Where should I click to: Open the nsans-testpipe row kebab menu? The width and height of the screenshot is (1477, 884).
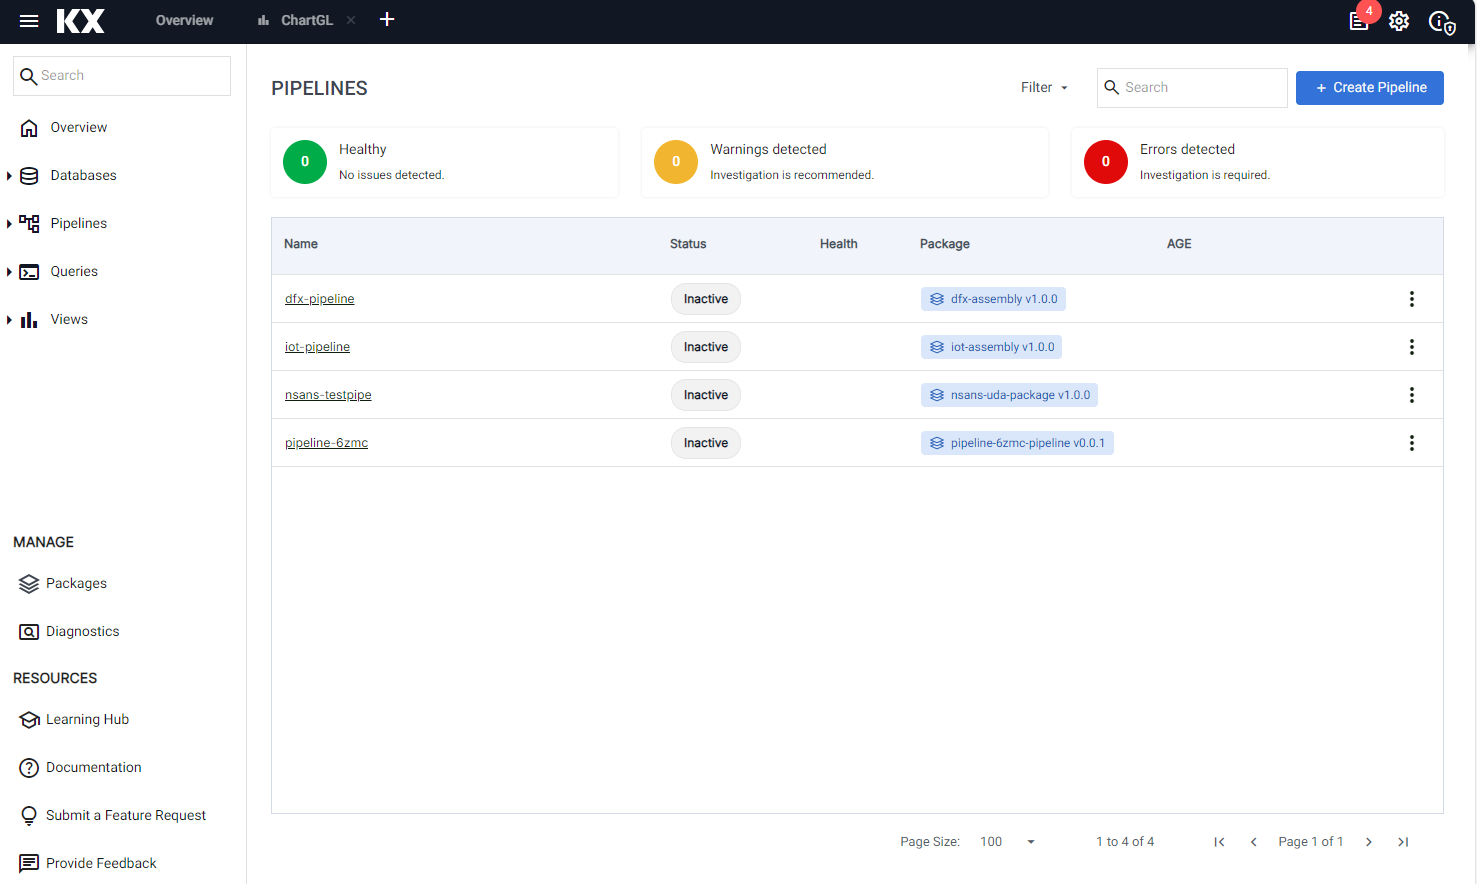click(1412, 395)
